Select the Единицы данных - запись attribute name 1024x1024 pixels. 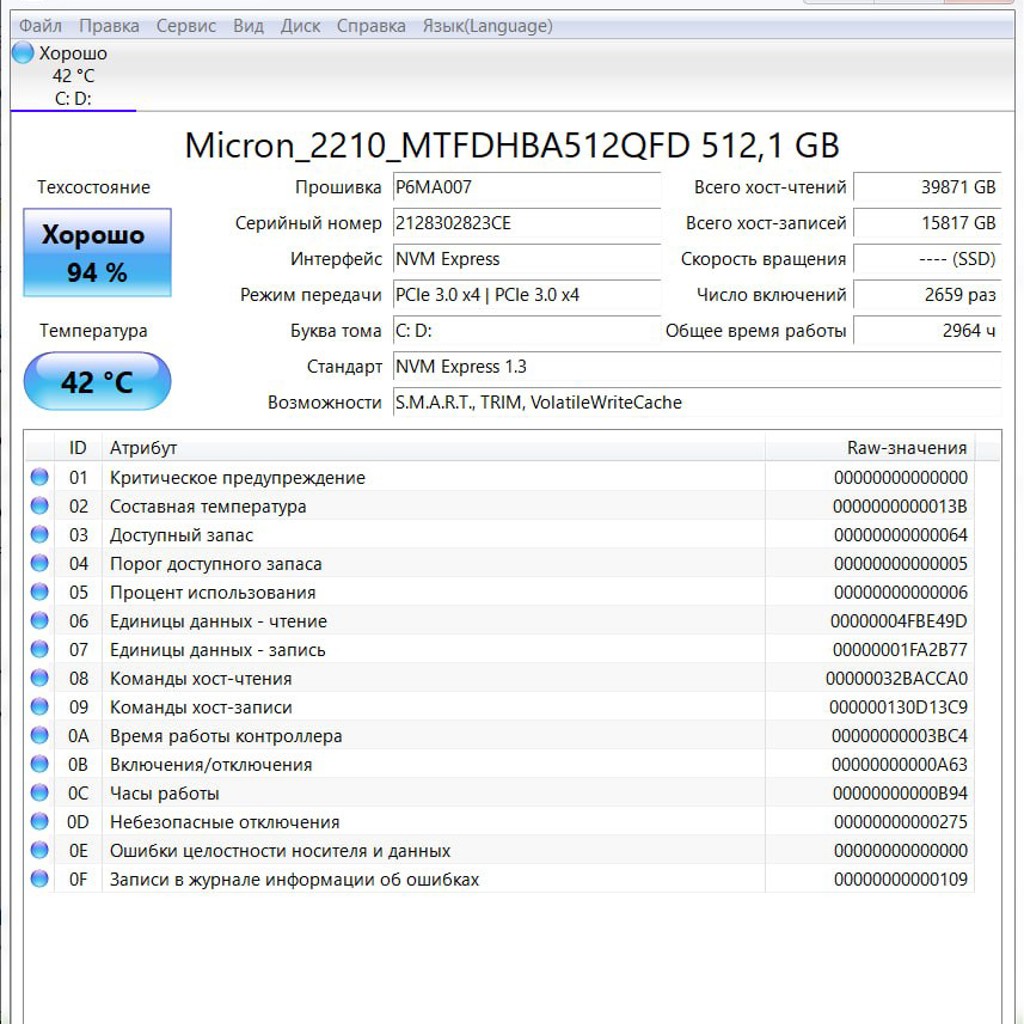coord(217,650)
